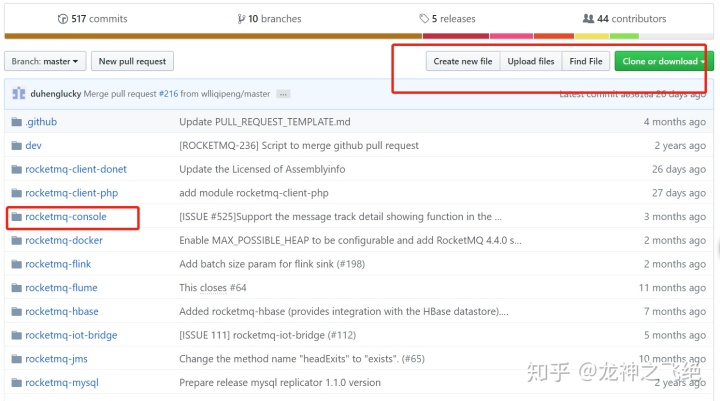720x401 pixels.
Task: Click commit message 'Added rocketmq-hbase'
Action: click(343, 311)
